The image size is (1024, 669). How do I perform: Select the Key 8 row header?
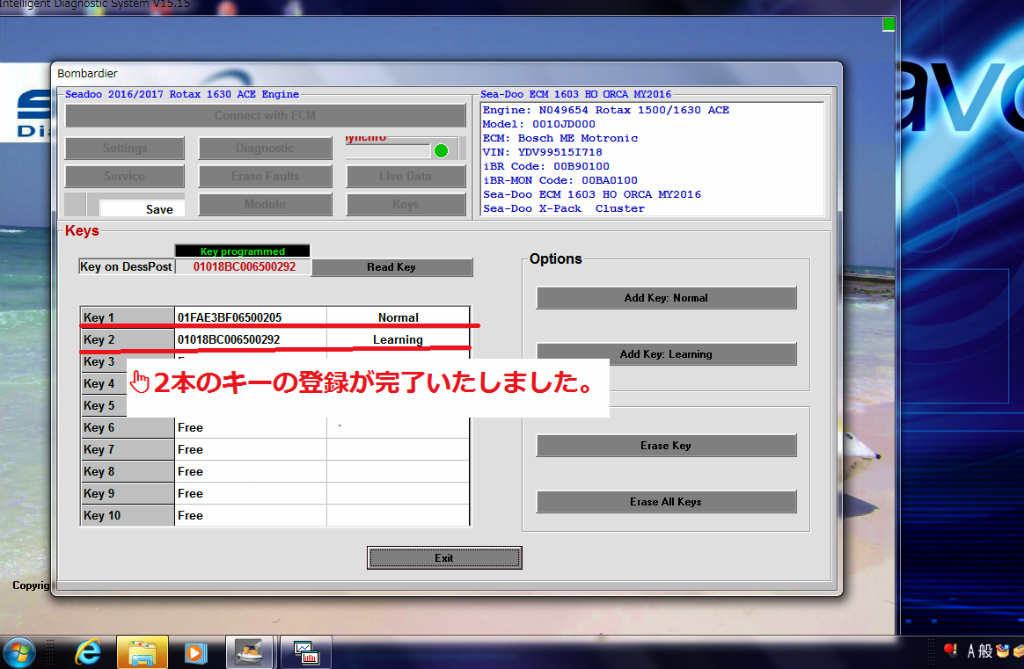[127, 472]
